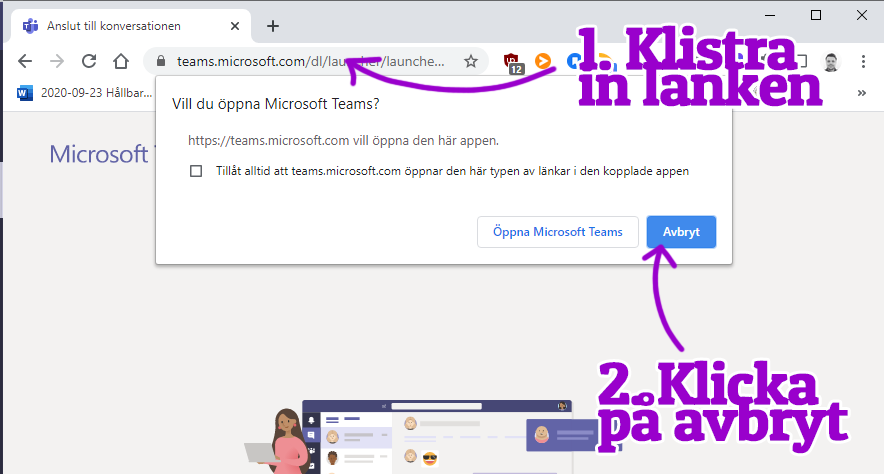Click the padlock site info icon
The image size is (884, 474).
click(x=161, y=61)
